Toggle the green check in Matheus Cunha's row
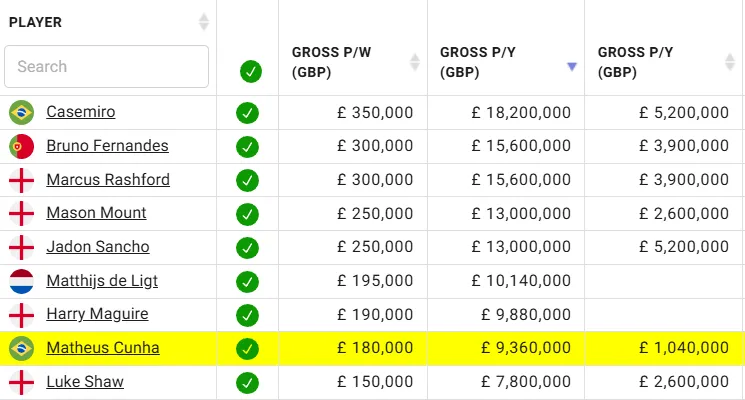The height and width of the screenshot is (400, 745). pyautogui.click(x=248, y=349)
